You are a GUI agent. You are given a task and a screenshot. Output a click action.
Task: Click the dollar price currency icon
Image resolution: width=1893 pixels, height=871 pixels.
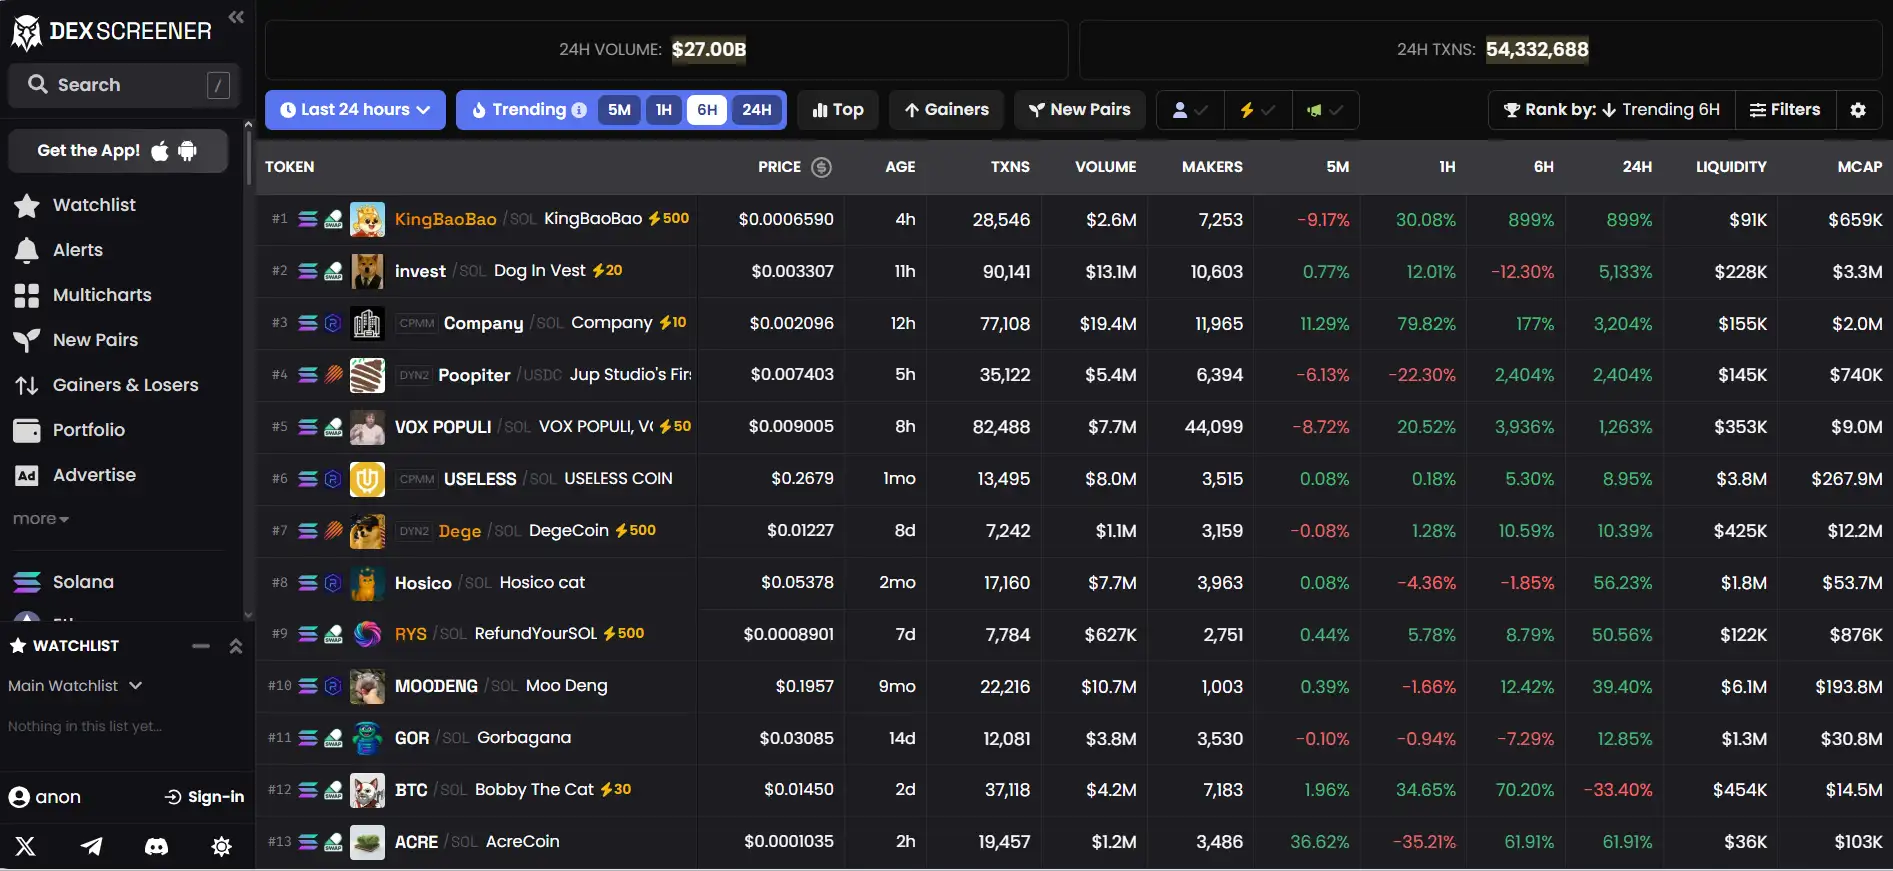click(x=821, y=167)
